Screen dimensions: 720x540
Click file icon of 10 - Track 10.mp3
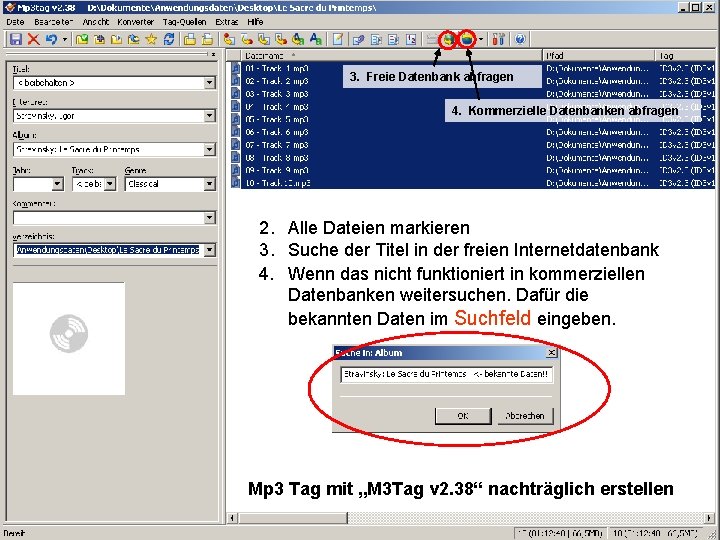[236, 183]
